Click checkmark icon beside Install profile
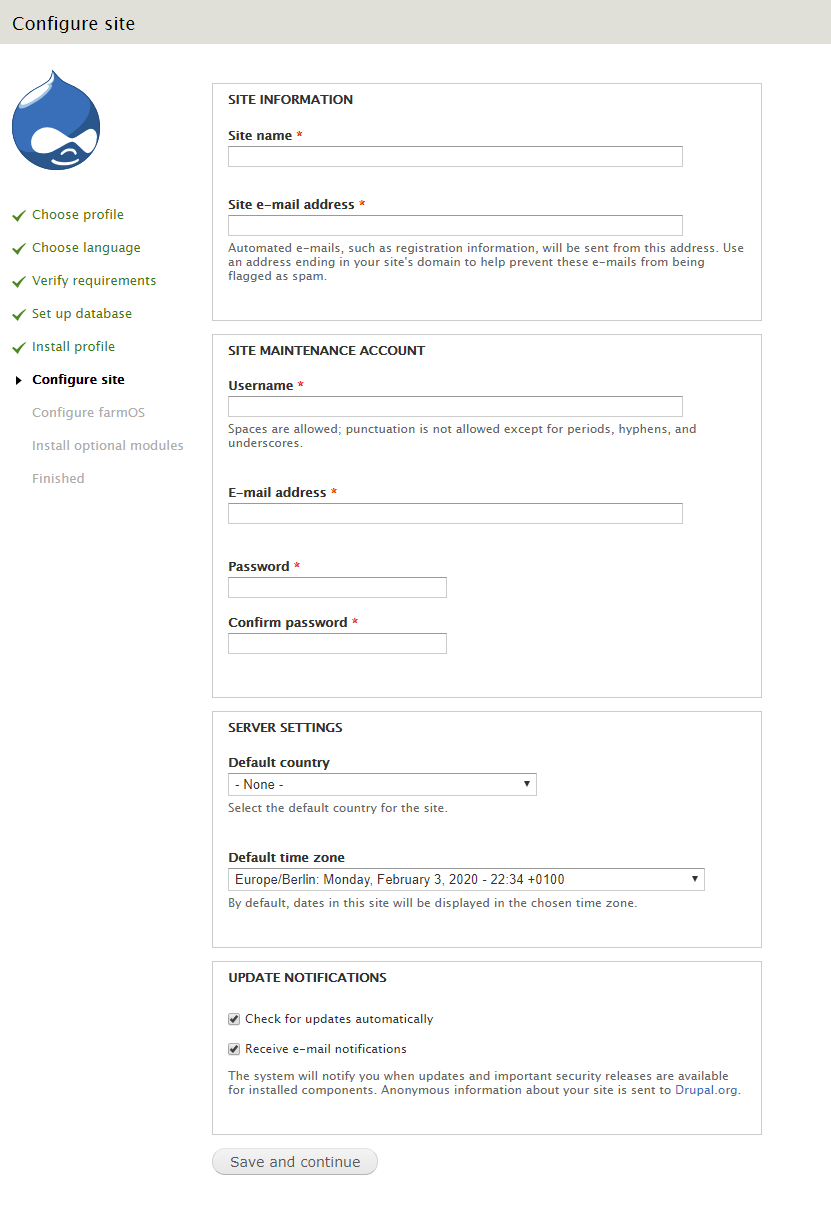The height and width of the screenshot is (1227, 831). 18,348
